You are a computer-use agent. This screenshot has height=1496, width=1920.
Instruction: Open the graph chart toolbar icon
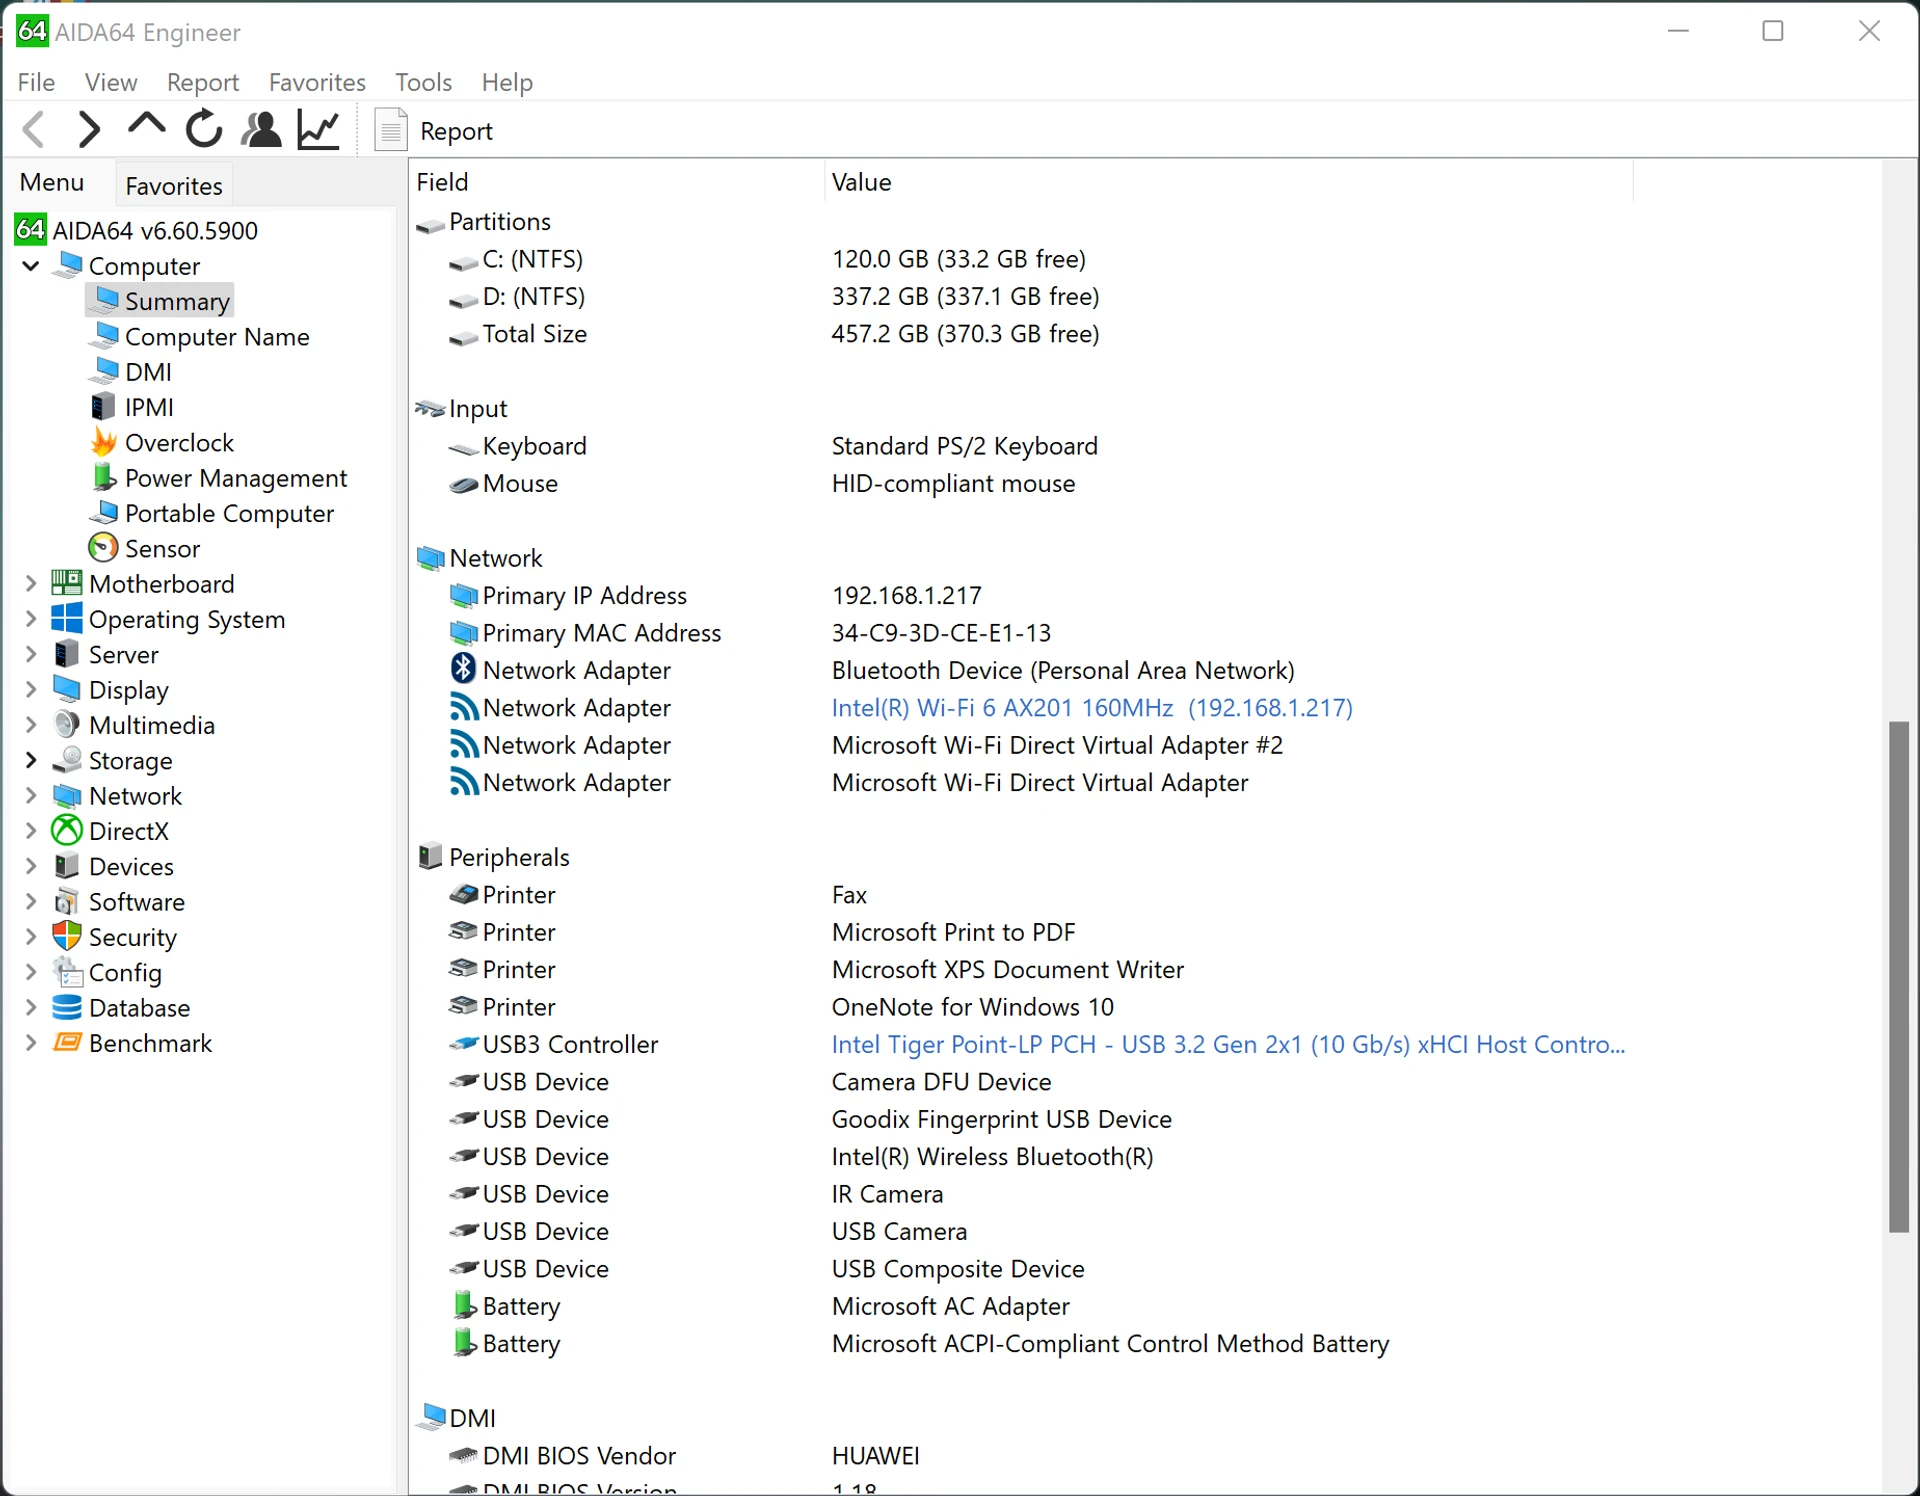point(319,130)
